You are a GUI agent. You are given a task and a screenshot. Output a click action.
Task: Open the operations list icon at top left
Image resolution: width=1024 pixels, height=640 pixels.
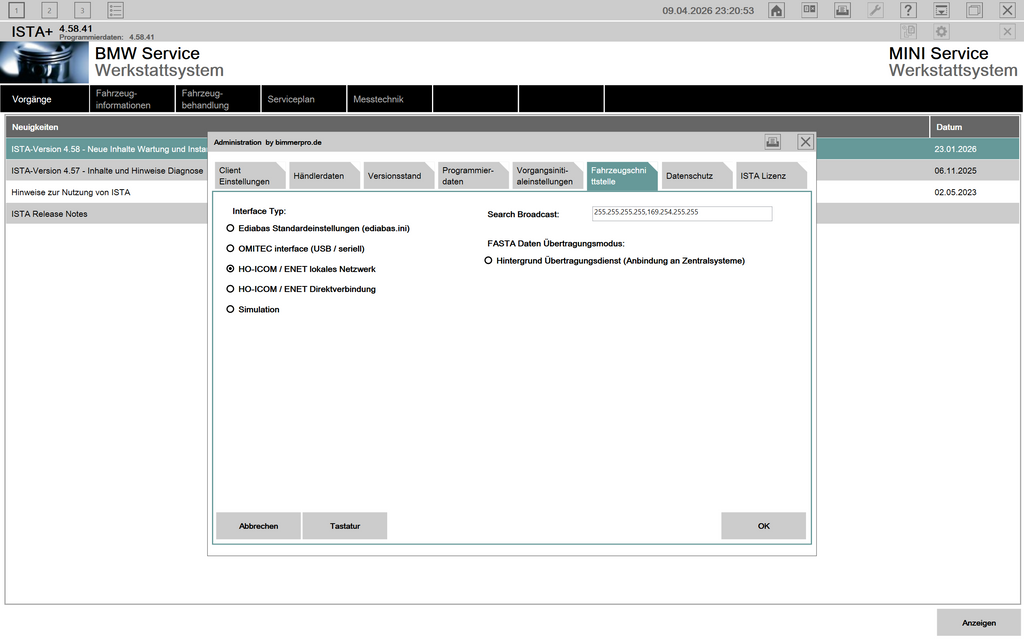click(116, 10)
